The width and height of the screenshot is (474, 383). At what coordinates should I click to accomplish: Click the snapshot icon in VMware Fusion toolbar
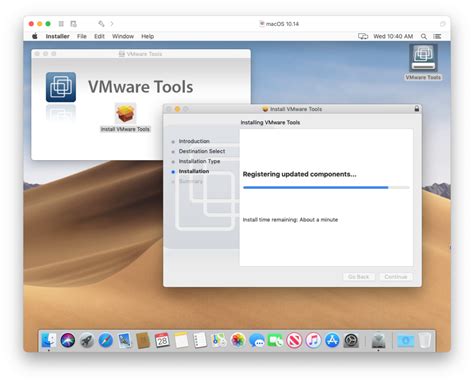73,24
